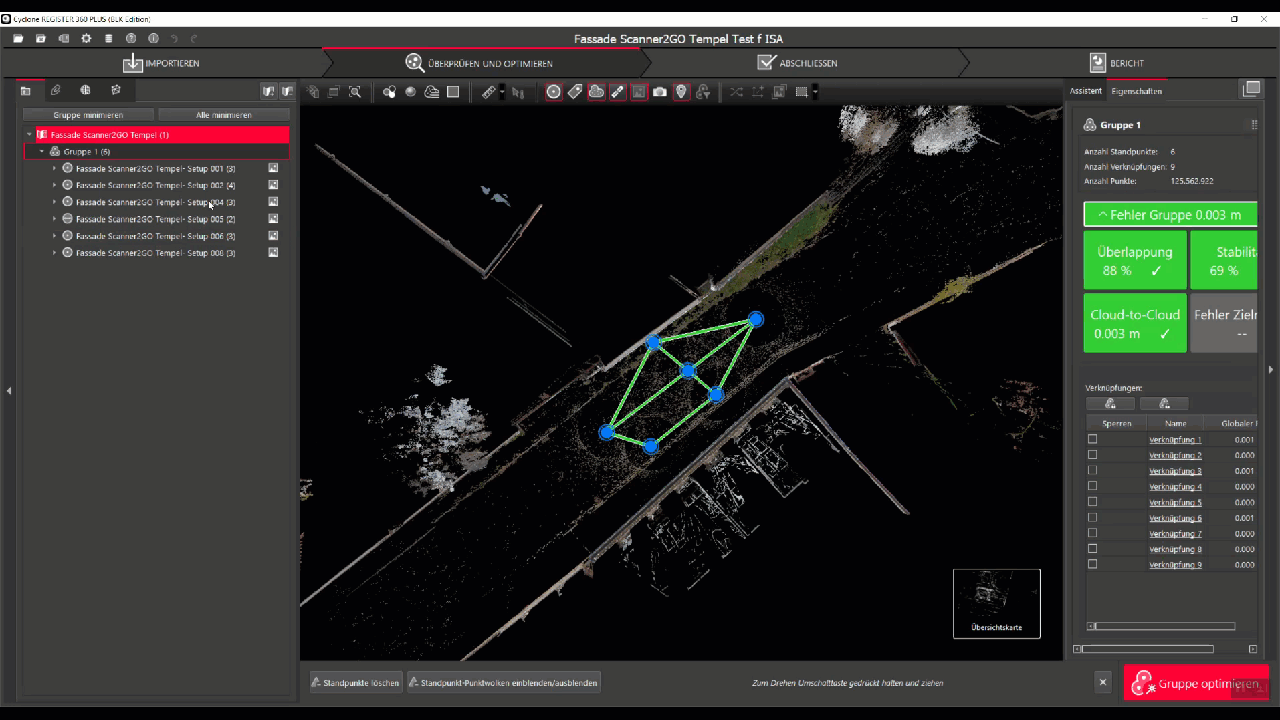Open the info icon in top toolbar

(153, 39)
